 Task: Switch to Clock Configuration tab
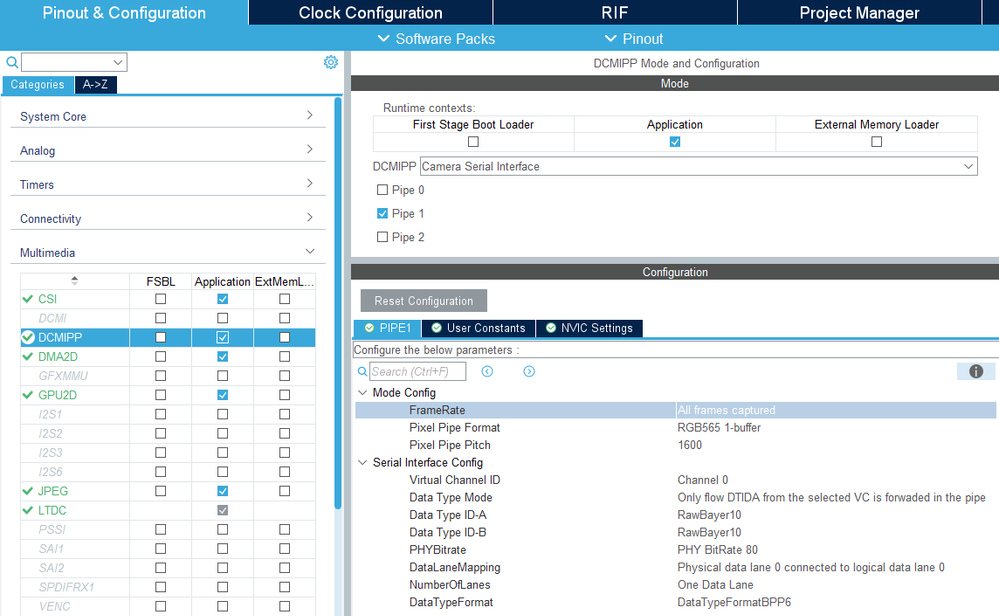point(370,13)
